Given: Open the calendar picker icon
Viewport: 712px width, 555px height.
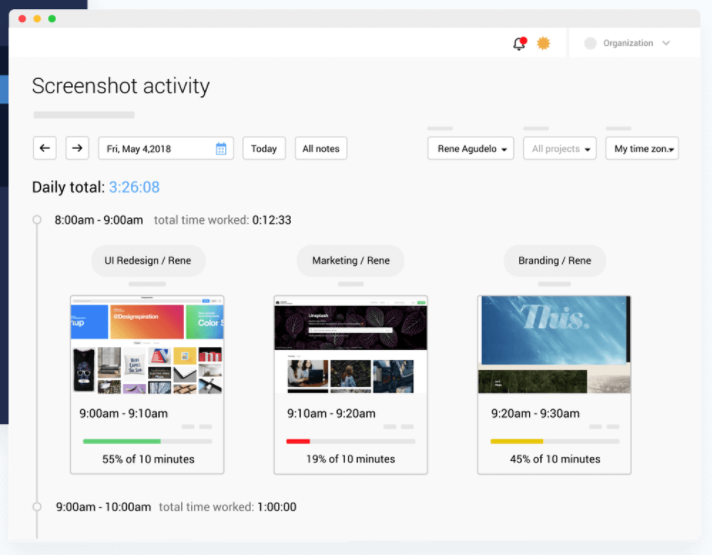Looking at the screenshot, I should (x=221, y=149).
